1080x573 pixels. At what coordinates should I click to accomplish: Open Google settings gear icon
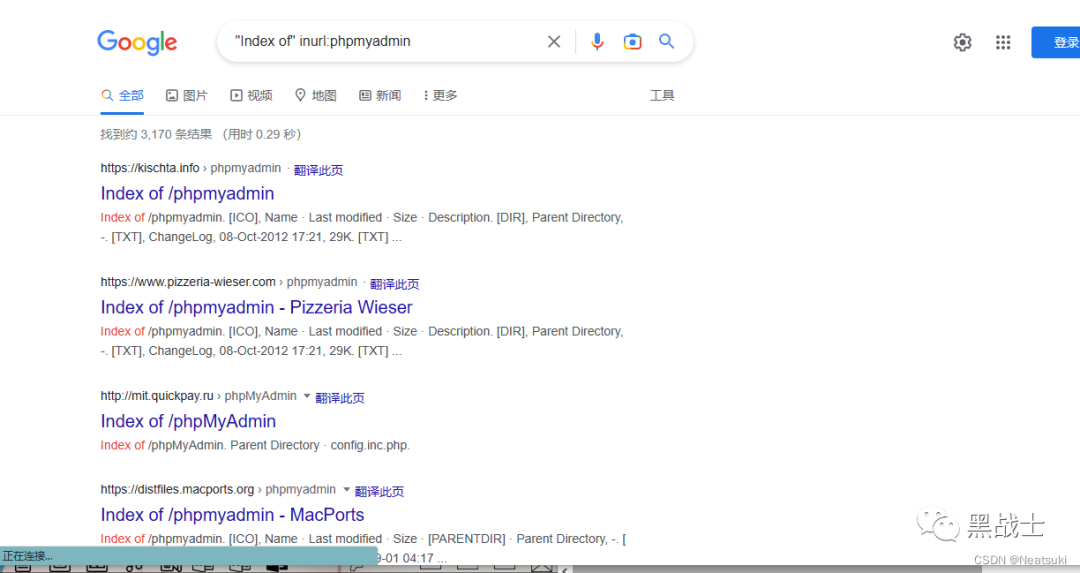pyautogui.click(x=962, y=42)
